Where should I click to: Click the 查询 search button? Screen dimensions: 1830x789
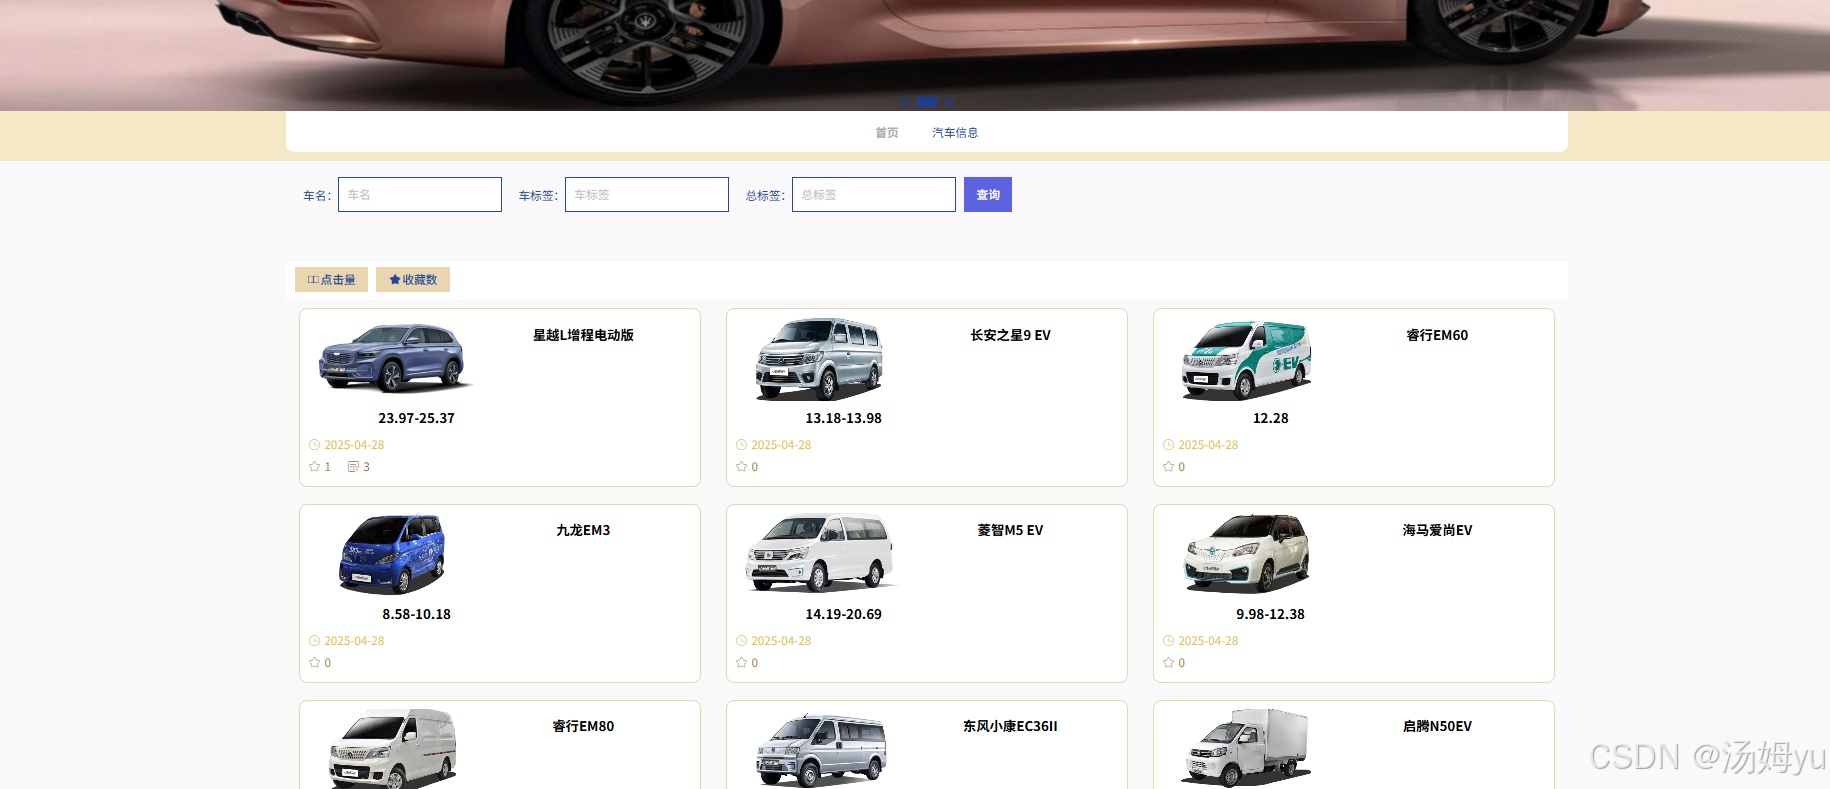[988, 194]
